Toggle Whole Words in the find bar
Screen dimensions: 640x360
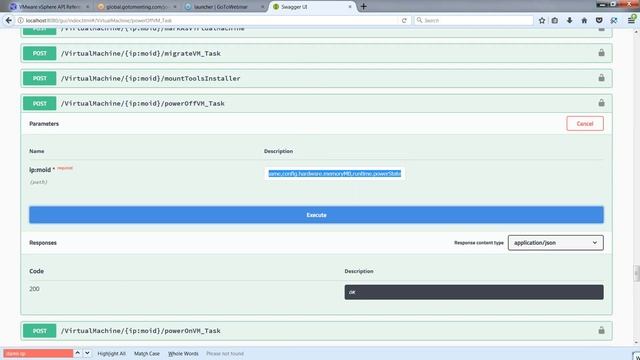tap(183, 353)
